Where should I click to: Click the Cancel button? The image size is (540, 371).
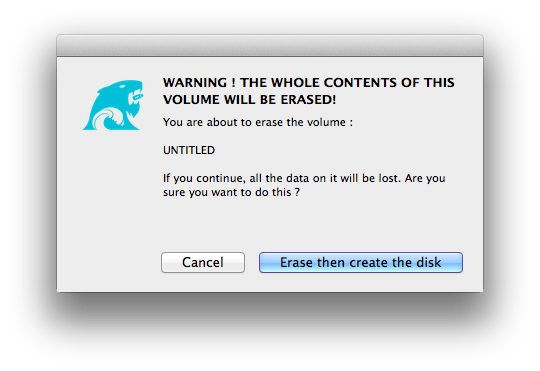(x=203, y=262)
